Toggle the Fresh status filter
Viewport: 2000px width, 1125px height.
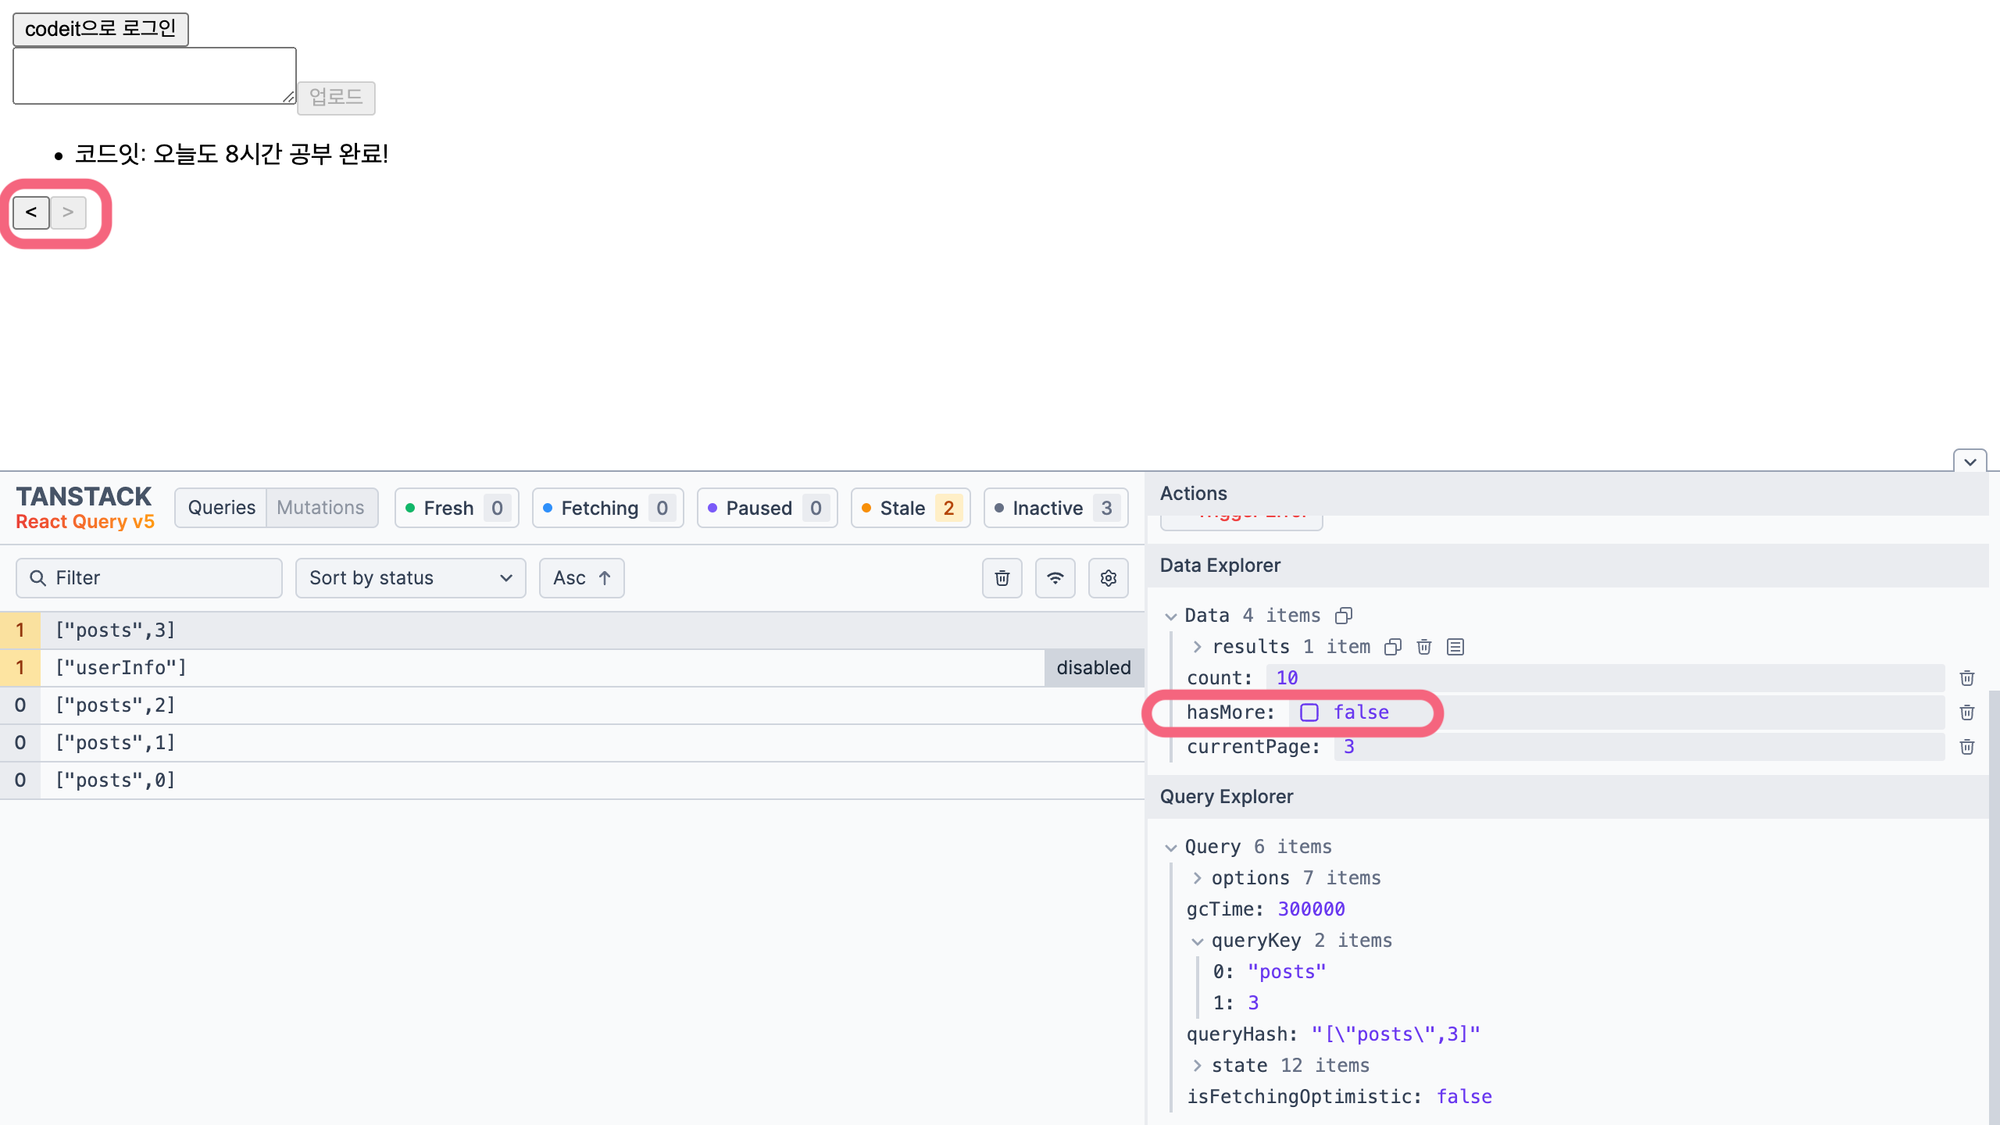[x=457, y=508]
